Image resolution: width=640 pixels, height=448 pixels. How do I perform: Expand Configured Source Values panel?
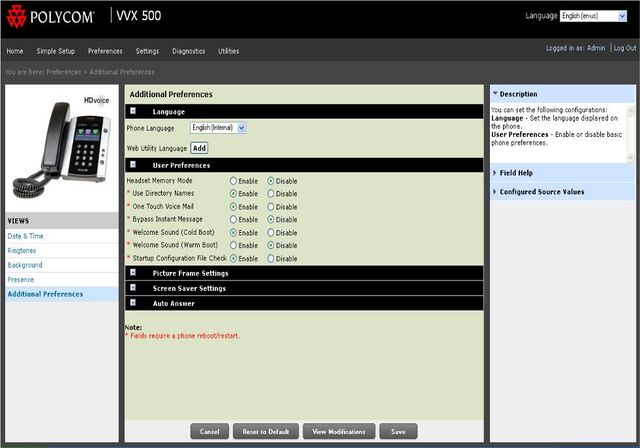coord(496,191)
